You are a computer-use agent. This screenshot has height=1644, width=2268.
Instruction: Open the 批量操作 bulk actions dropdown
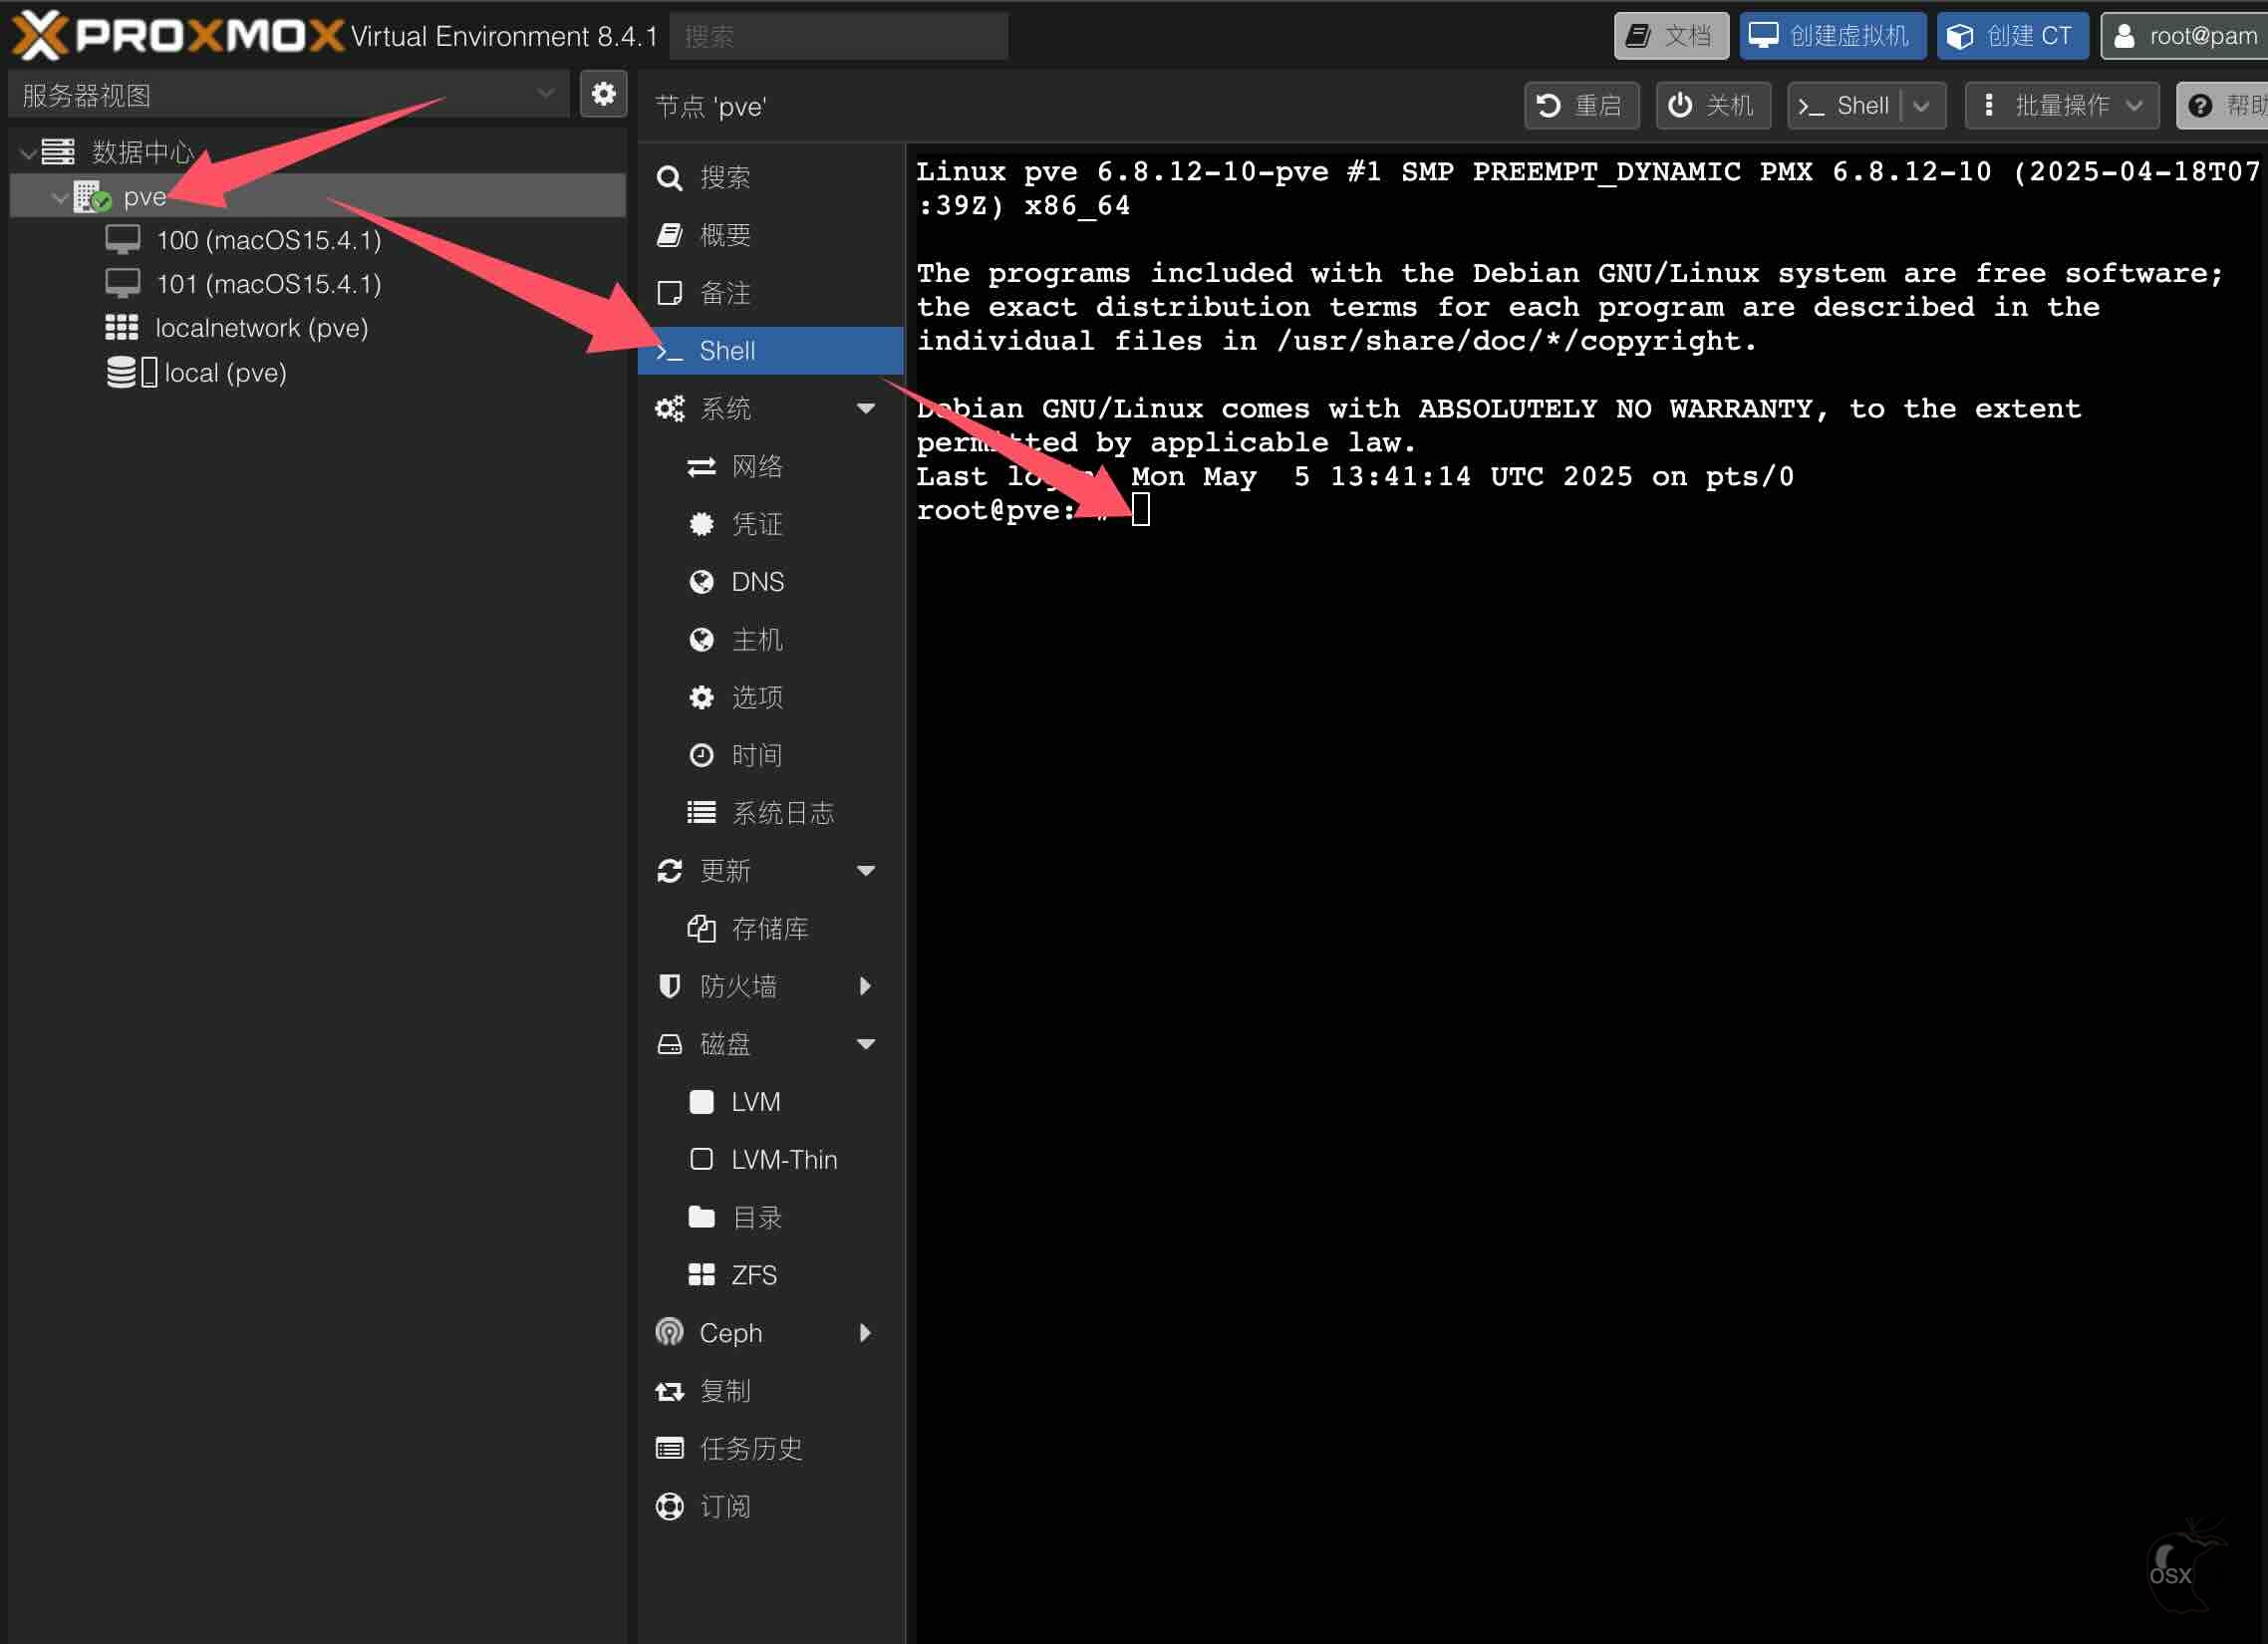coord(2063,105)
